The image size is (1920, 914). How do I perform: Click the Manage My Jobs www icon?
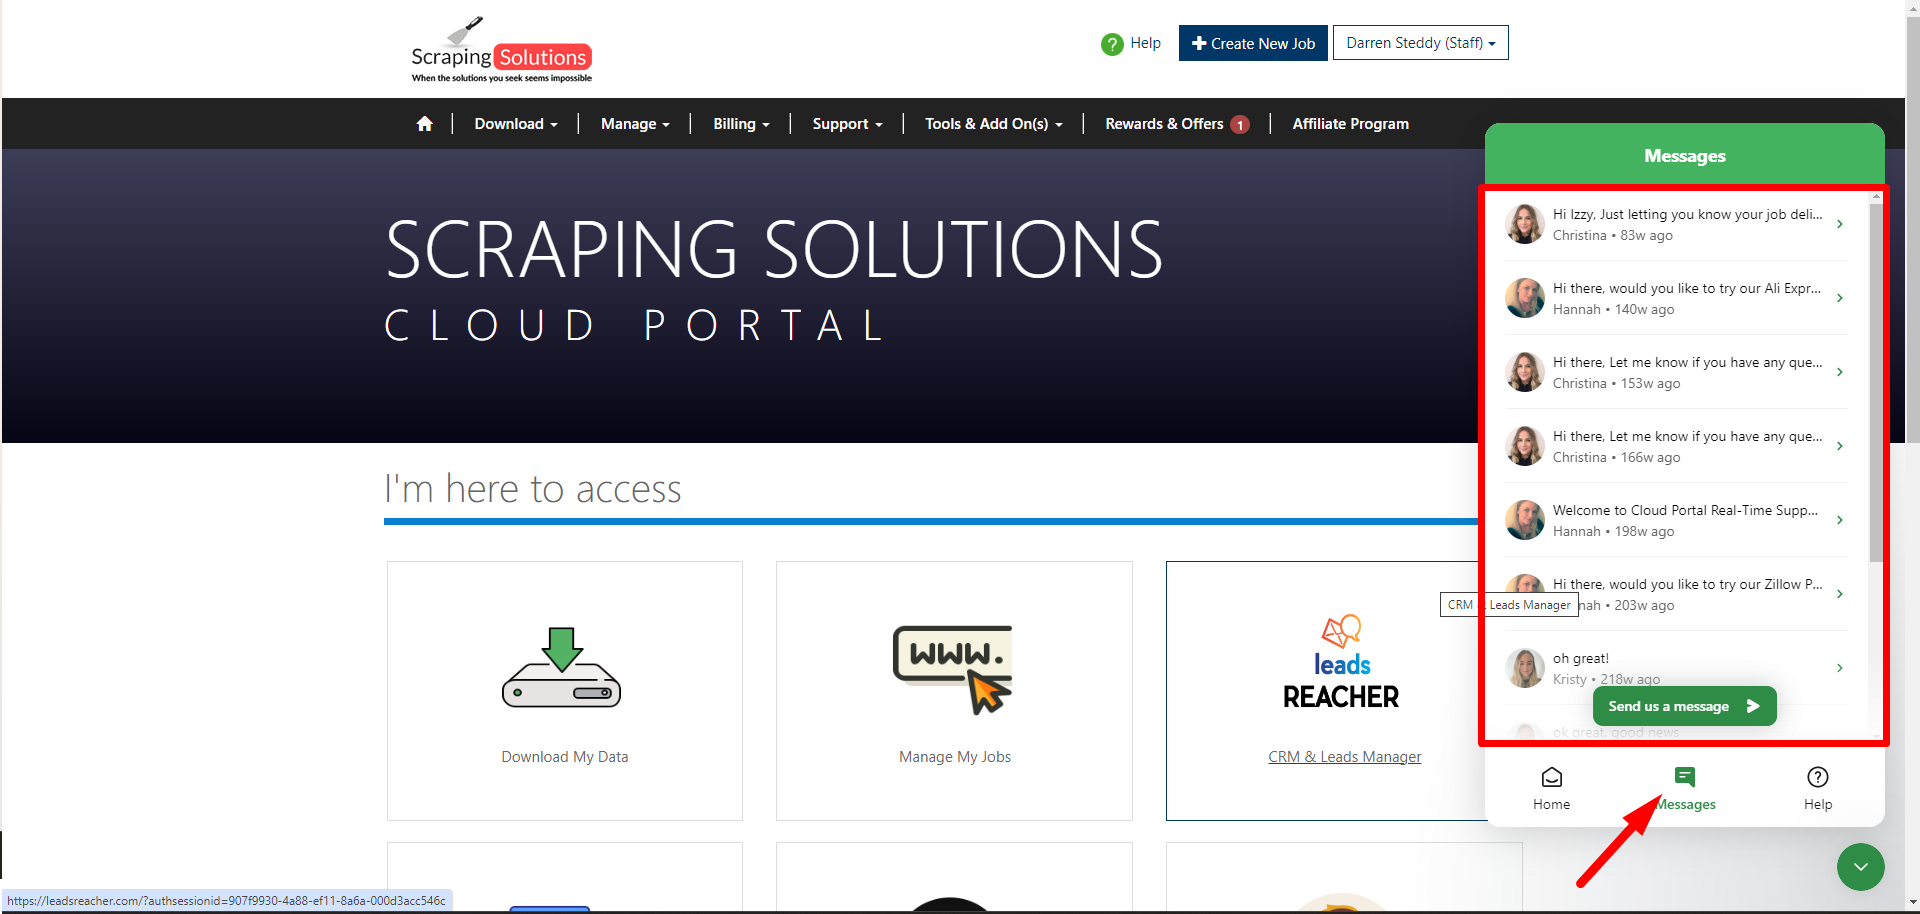tap(953, 669)
